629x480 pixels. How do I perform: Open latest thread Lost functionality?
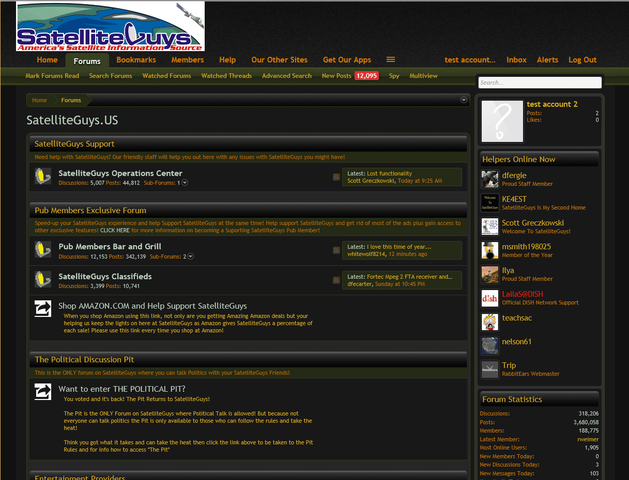click(389, 174)
